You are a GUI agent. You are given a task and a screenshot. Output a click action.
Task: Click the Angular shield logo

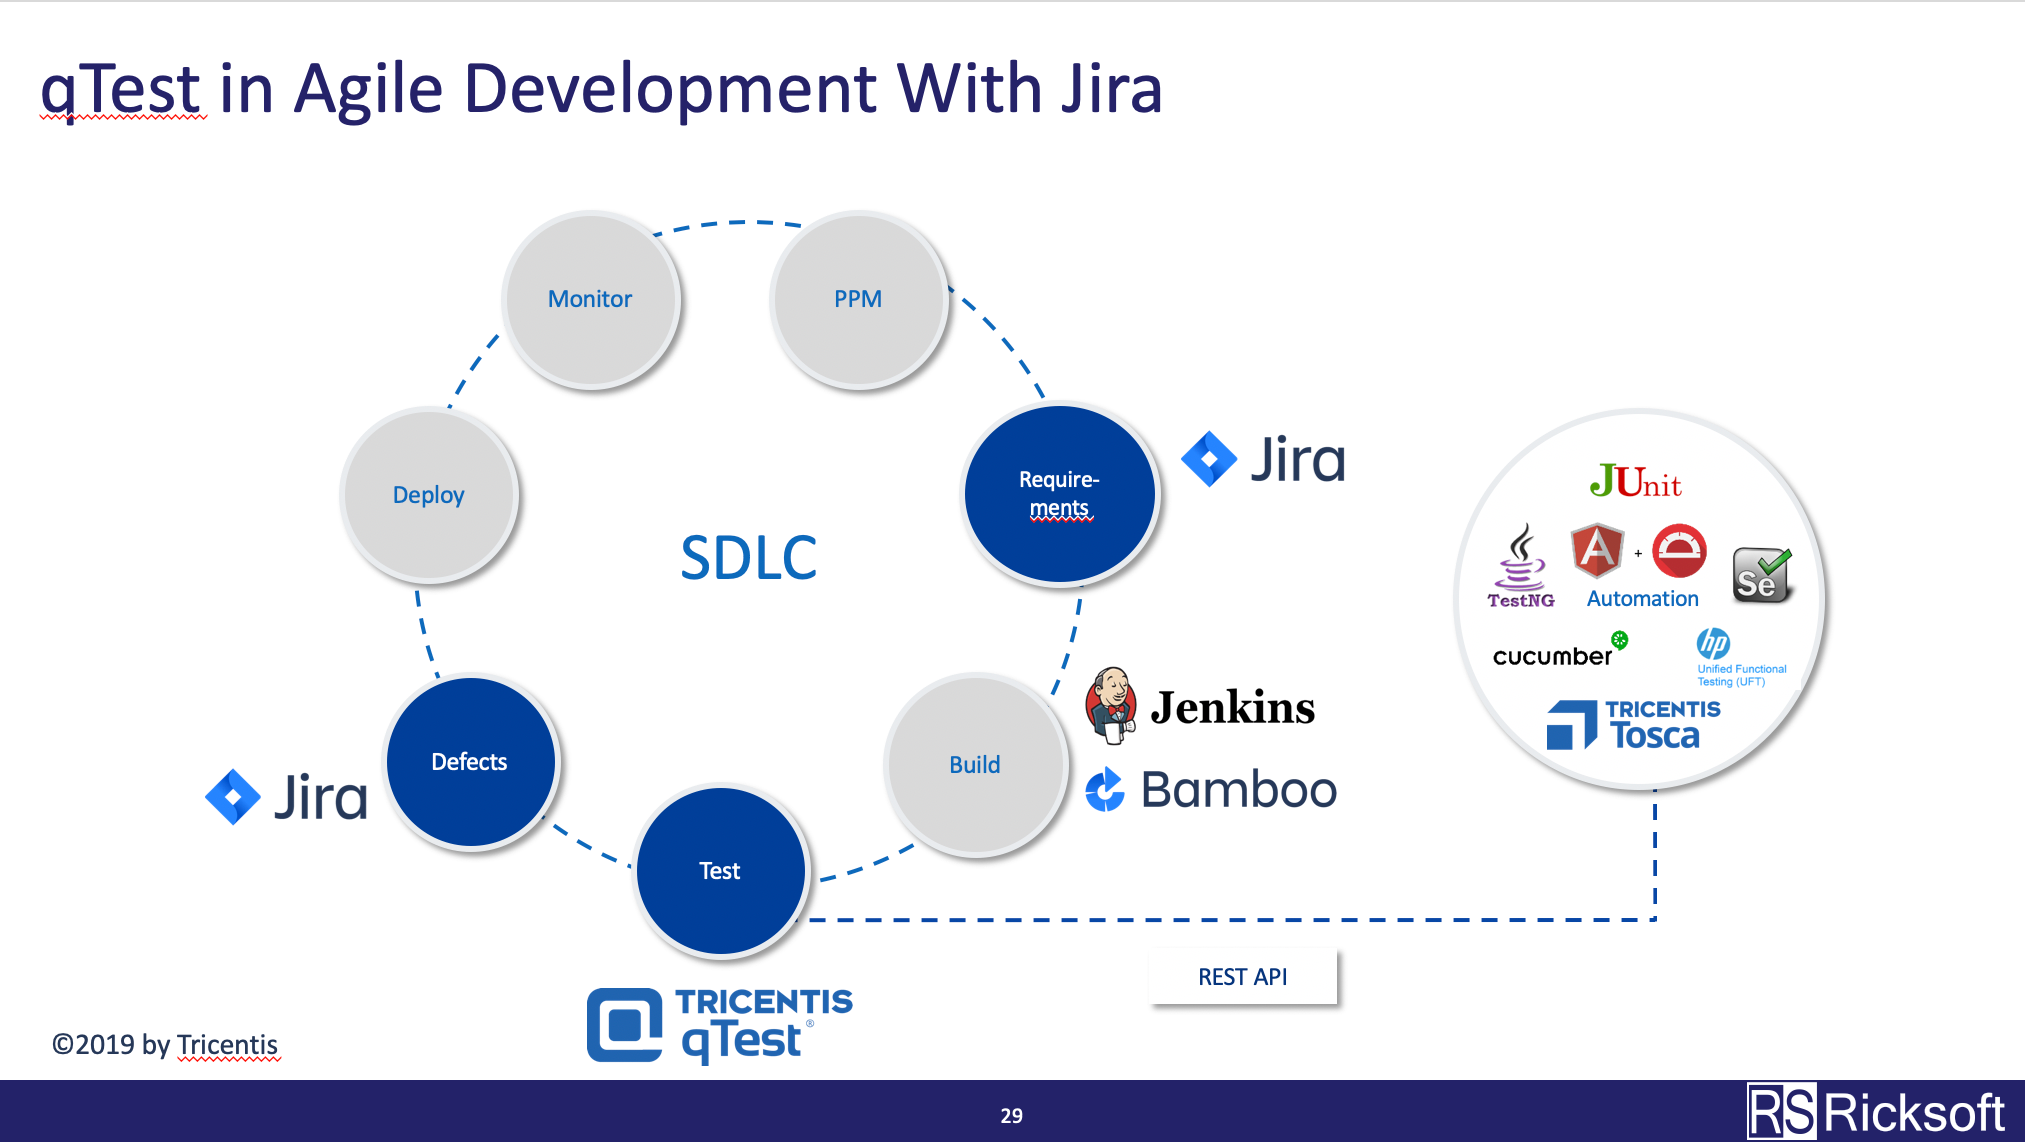1597,550
